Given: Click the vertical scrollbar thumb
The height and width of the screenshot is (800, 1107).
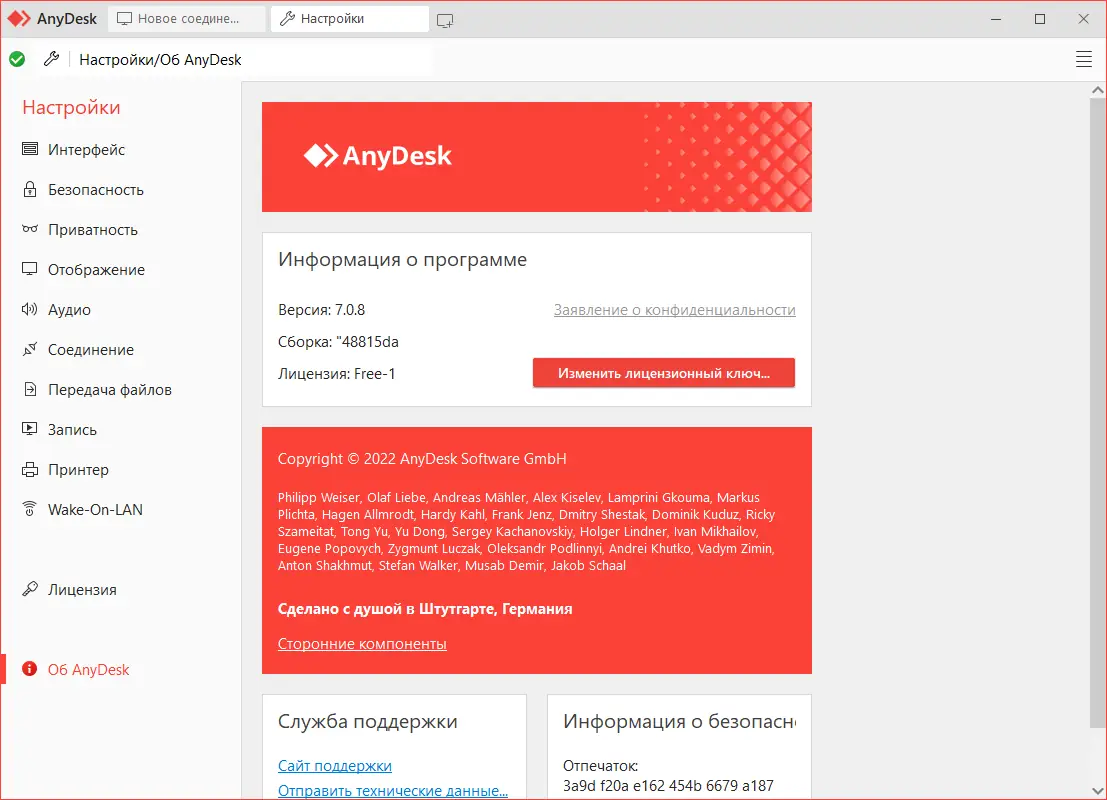Looking at the screenshot, I should point(1097,413).
